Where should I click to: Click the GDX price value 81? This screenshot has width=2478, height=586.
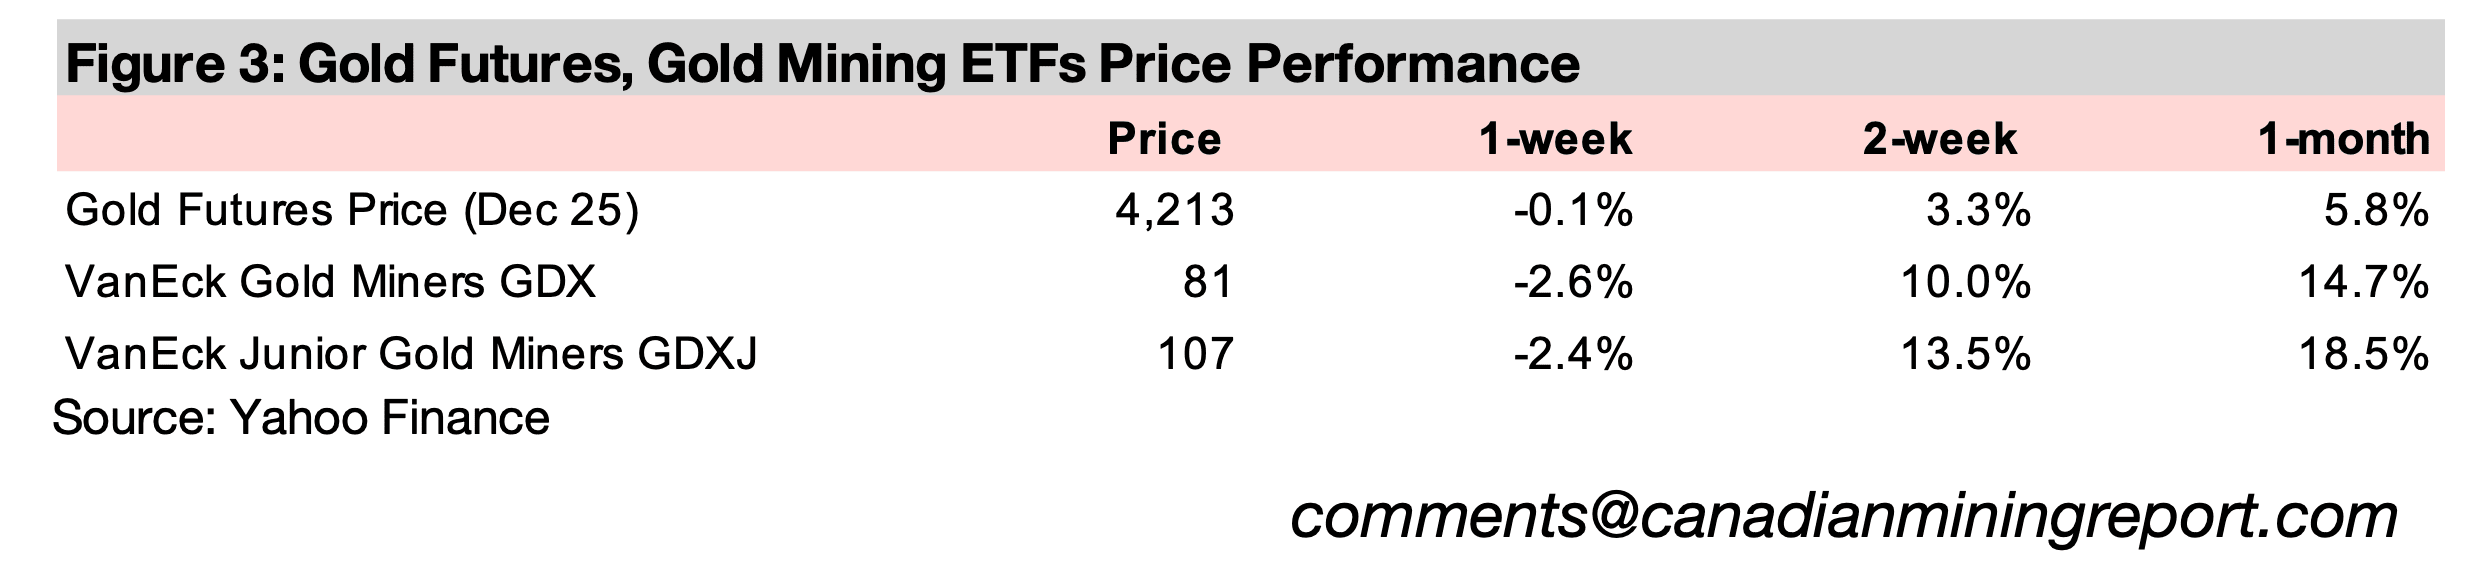tap(1208, 282)
